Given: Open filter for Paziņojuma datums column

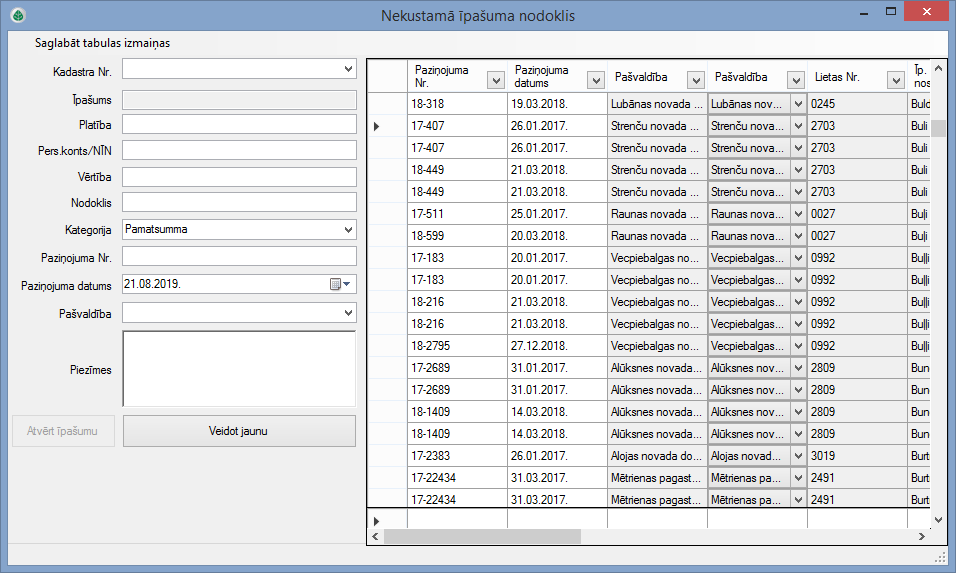Looking at the screenshot, I should click(x=596, y=80).
